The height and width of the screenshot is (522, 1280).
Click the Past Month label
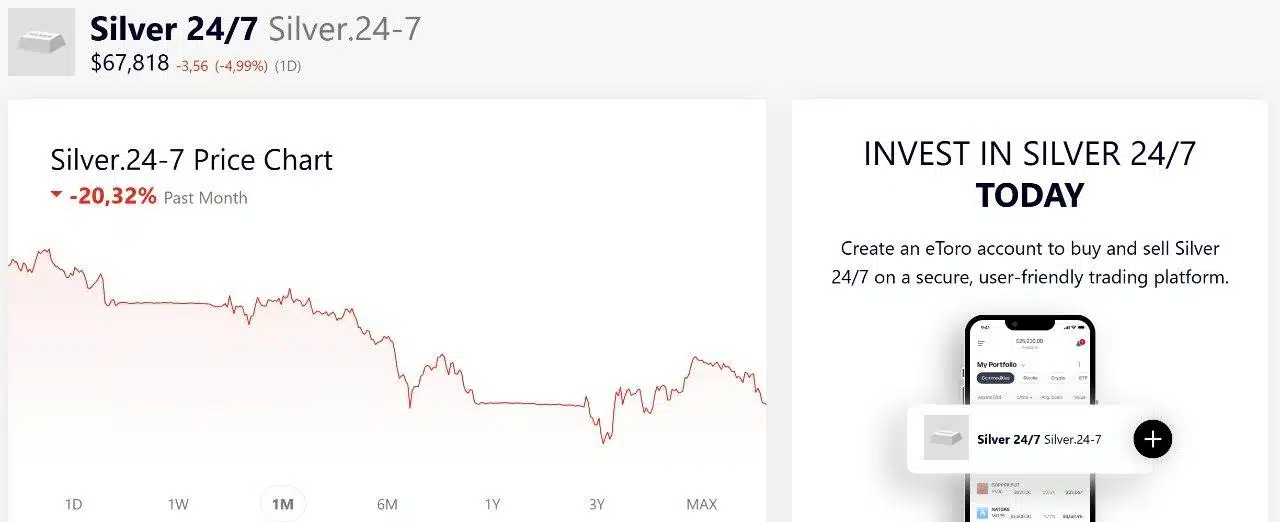[205, 198]
